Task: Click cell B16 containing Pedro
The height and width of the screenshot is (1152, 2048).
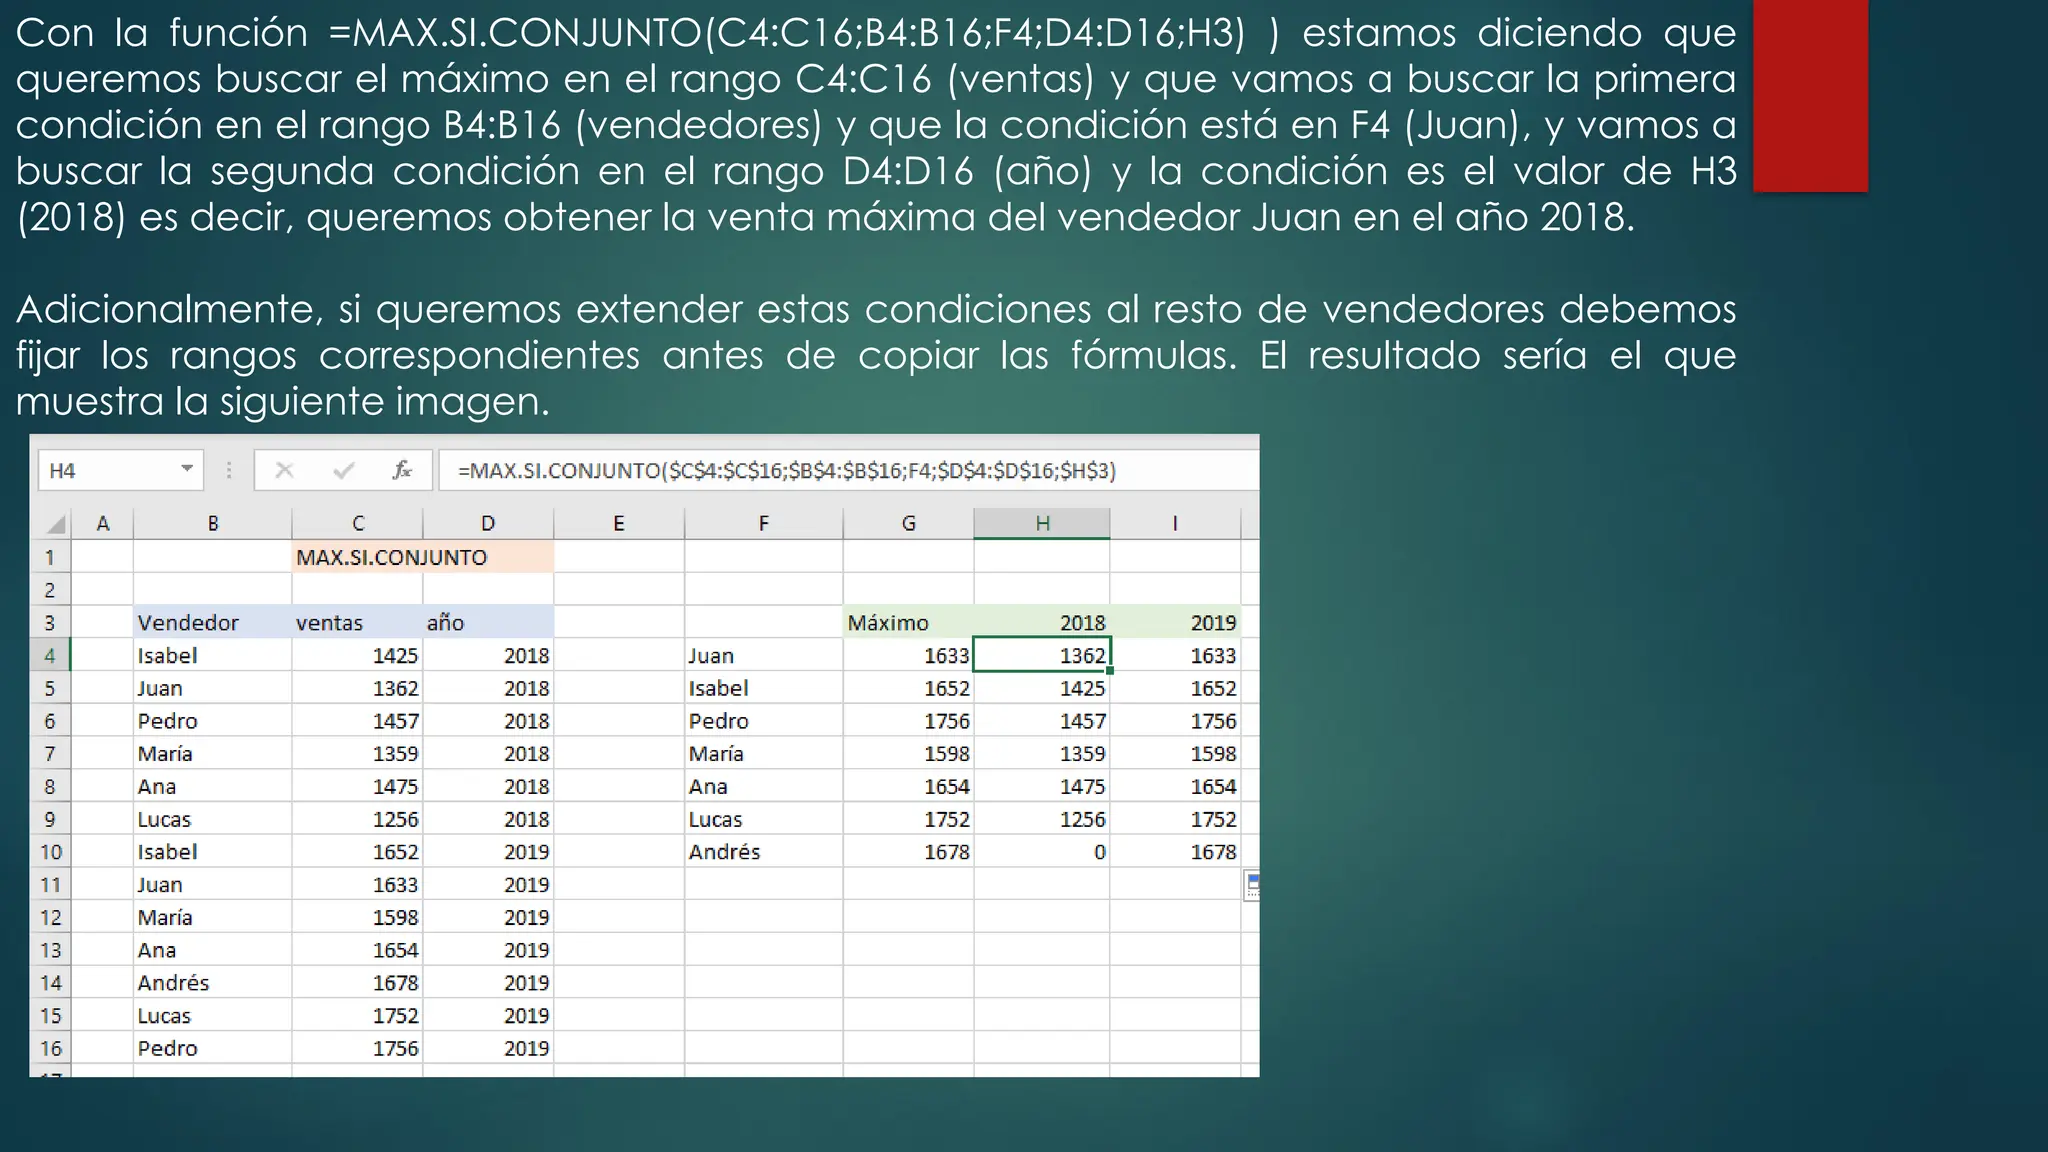Action: click(213, 1048)
